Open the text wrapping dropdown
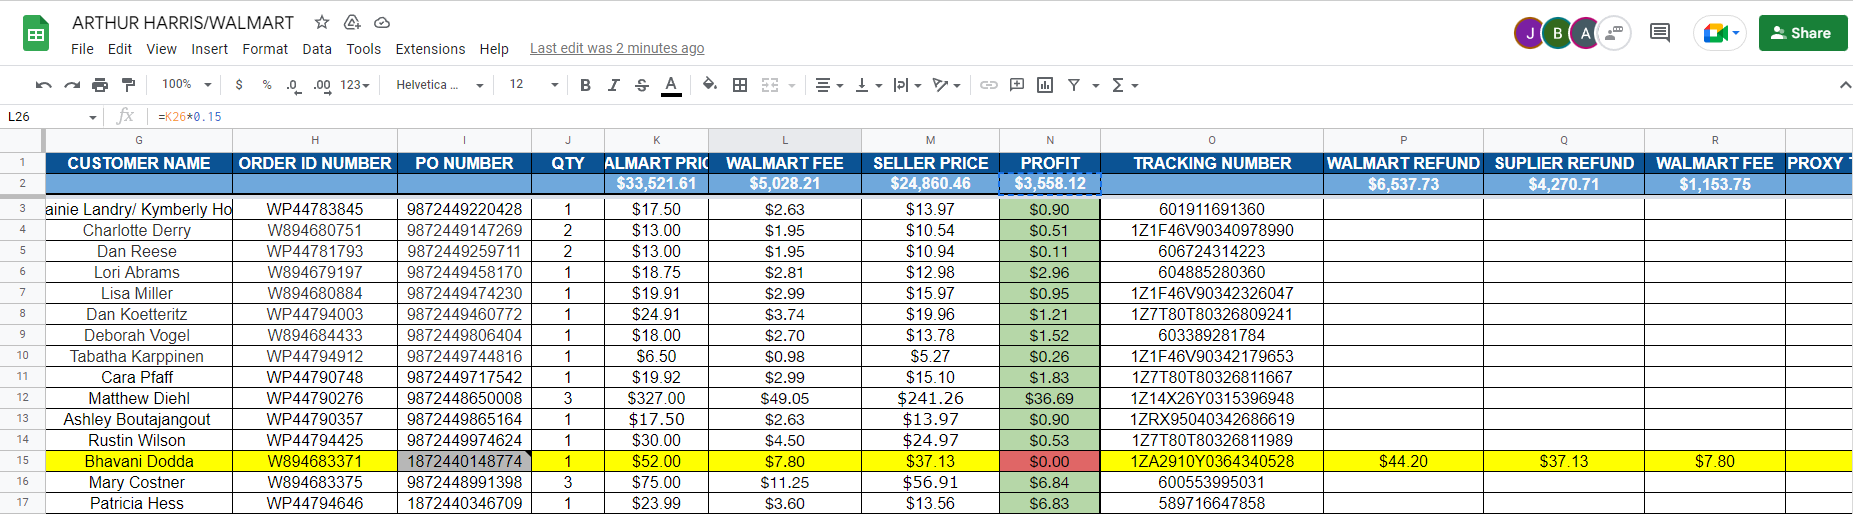This screenshot has height=514, width=1853. (907, 85)
